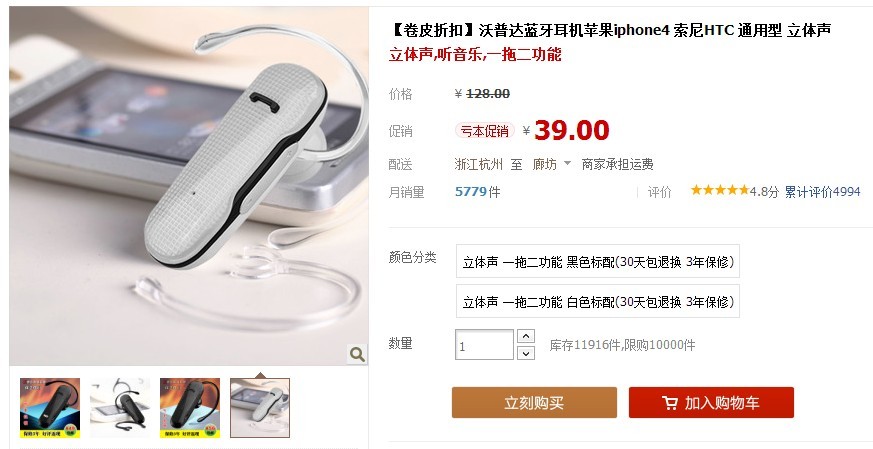Click the 加入购物车 add to cart button
The width and height of the screenshot is (873, 449).
click(711, 402)
